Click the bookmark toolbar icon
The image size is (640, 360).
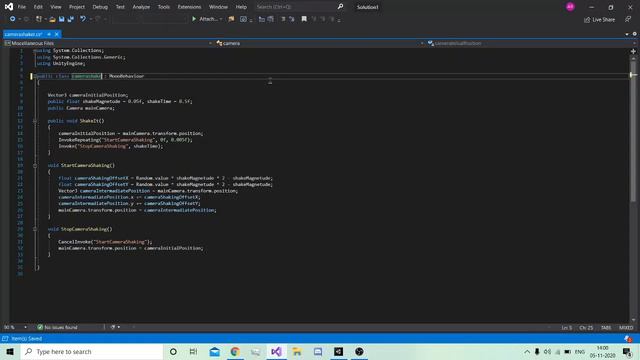[x=304, y=19]
